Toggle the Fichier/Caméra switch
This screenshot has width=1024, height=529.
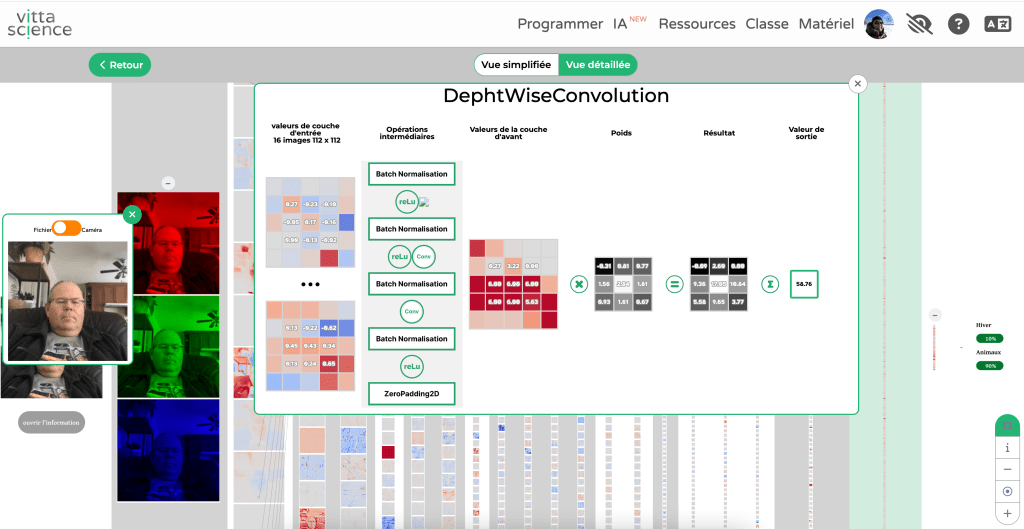click(67, 228)
